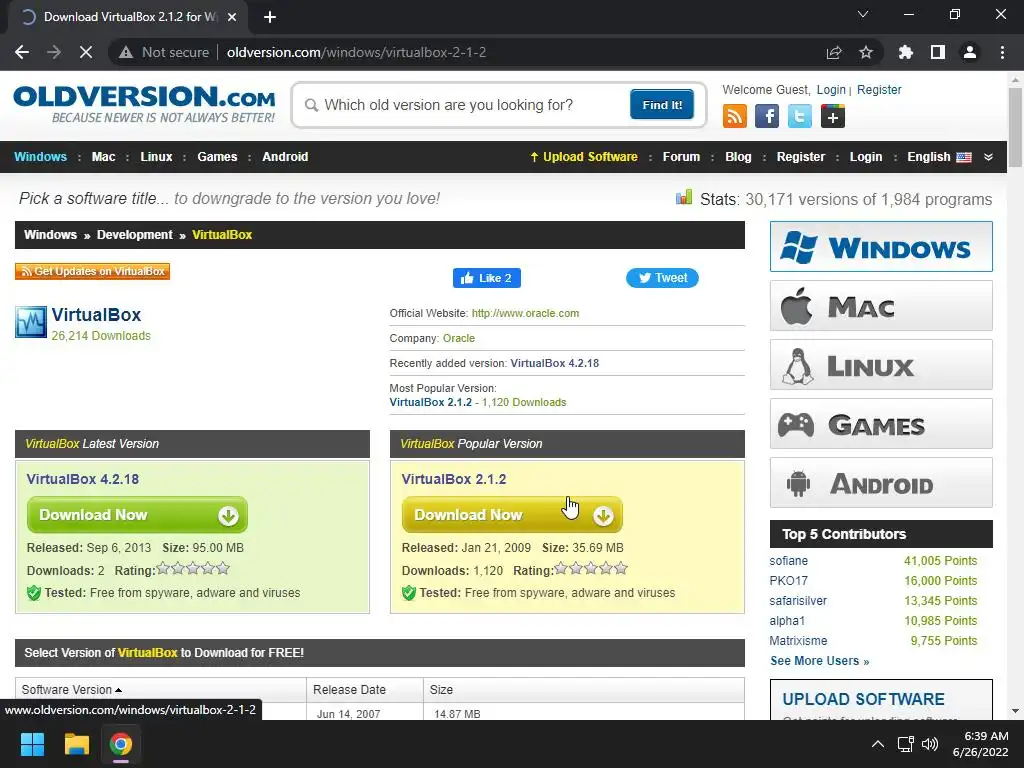Click the share page icon in address bar
This screenshot has width=1024, height=768.
point(834,52)
